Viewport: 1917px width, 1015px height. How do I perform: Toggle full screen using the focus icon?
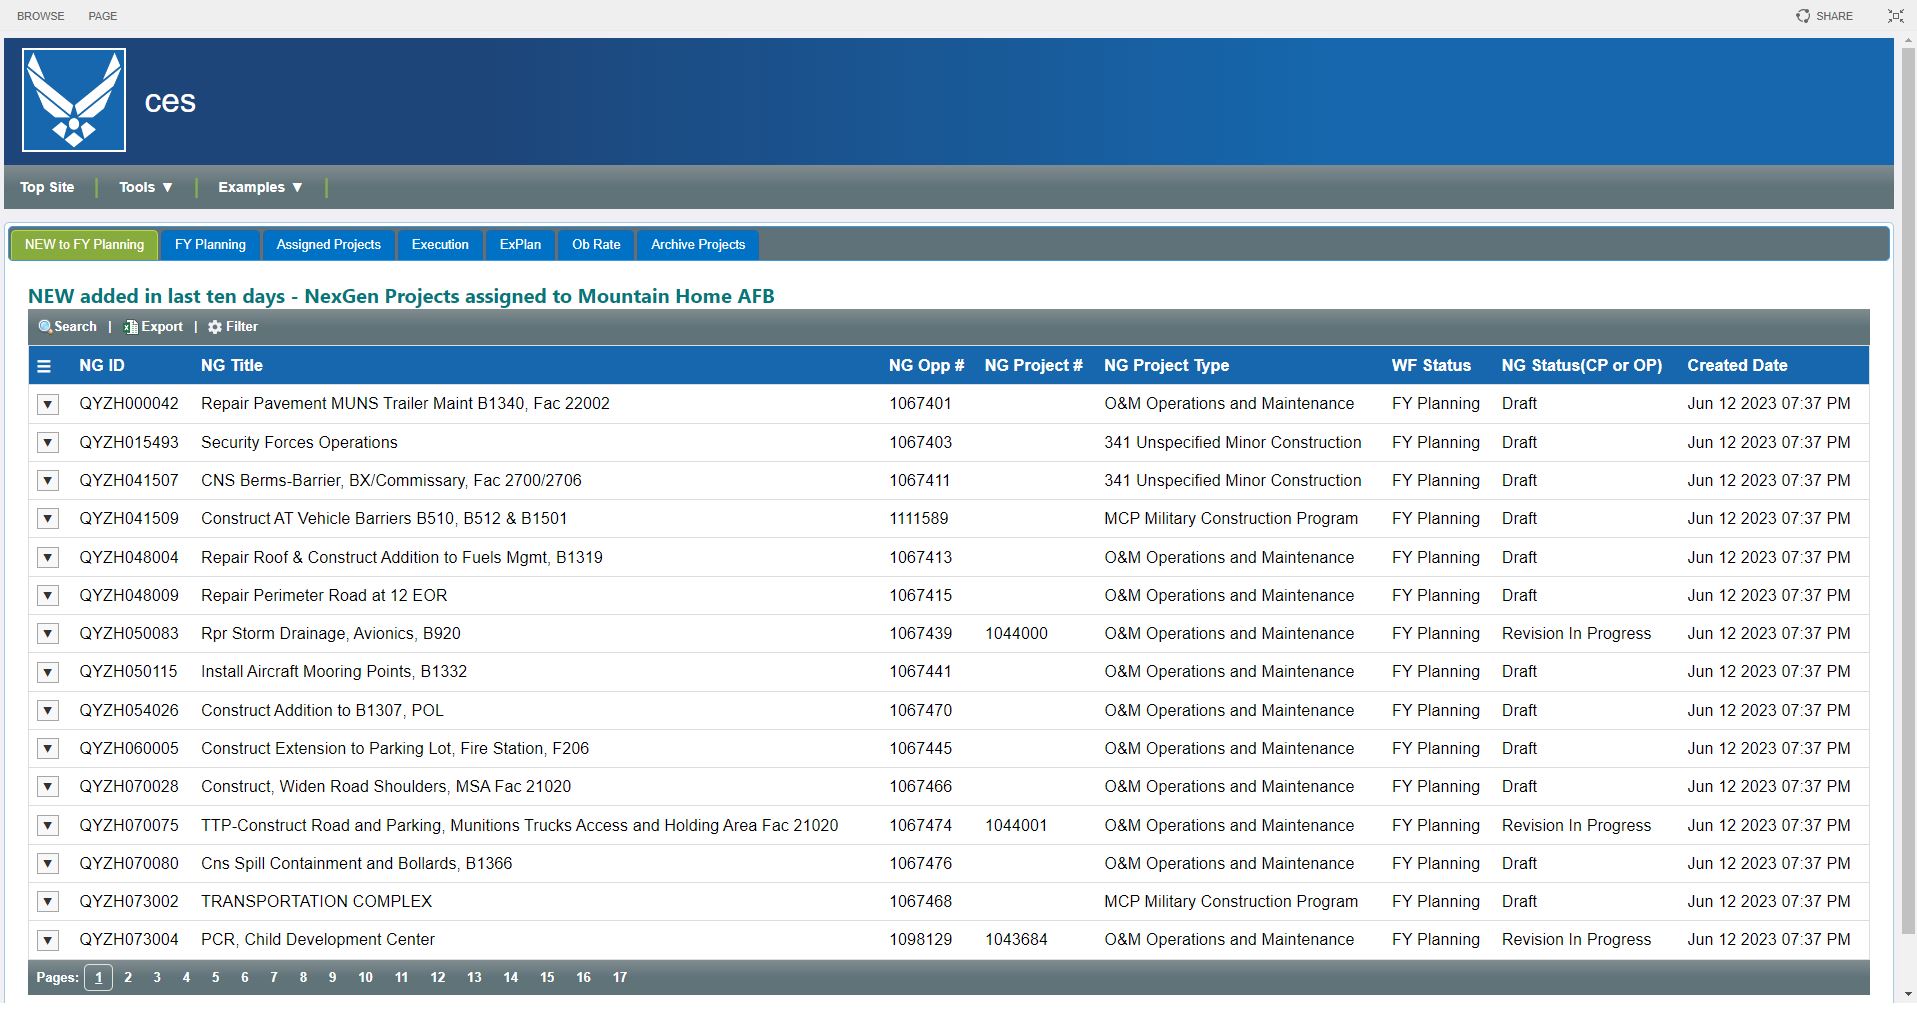coord(1895,15)
